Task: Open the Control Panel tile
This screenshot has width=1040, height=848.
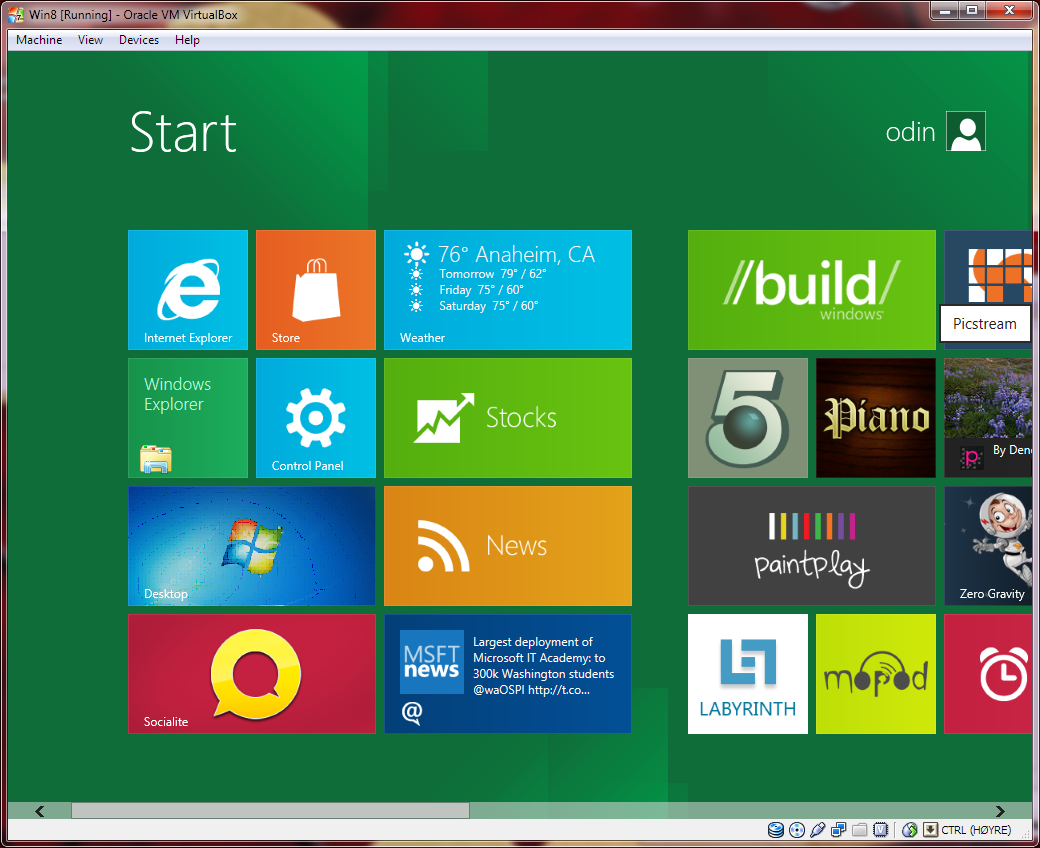Action: click(316, 418)
